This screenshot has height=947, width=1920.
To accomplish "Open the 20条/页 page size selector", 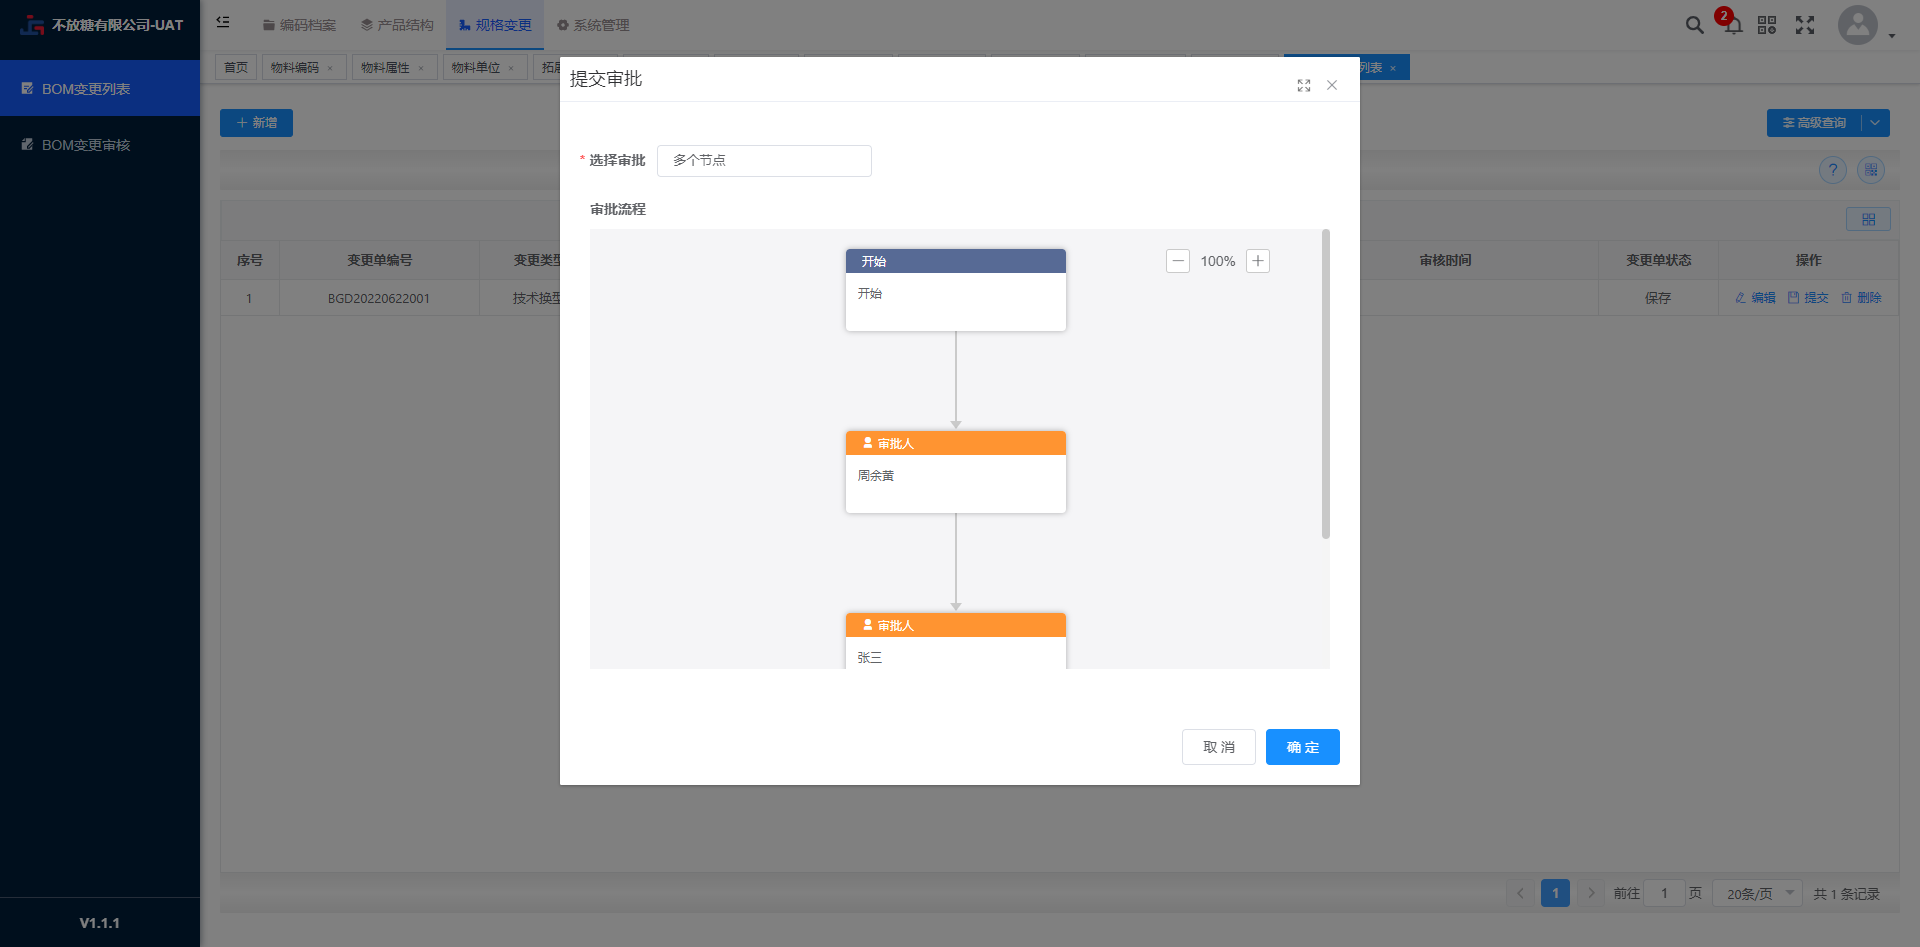I will (x=1757, y=893).
